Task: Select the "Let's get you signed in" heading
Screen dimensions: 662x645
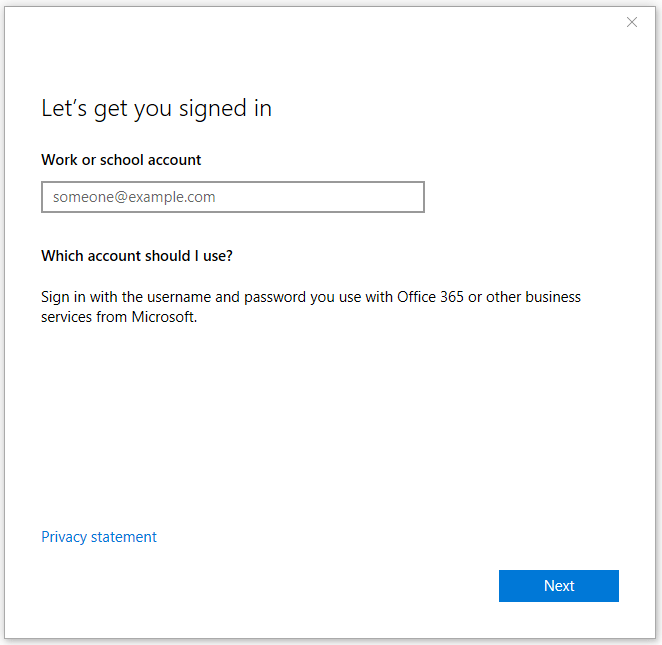Action: (x=156, y=109)
